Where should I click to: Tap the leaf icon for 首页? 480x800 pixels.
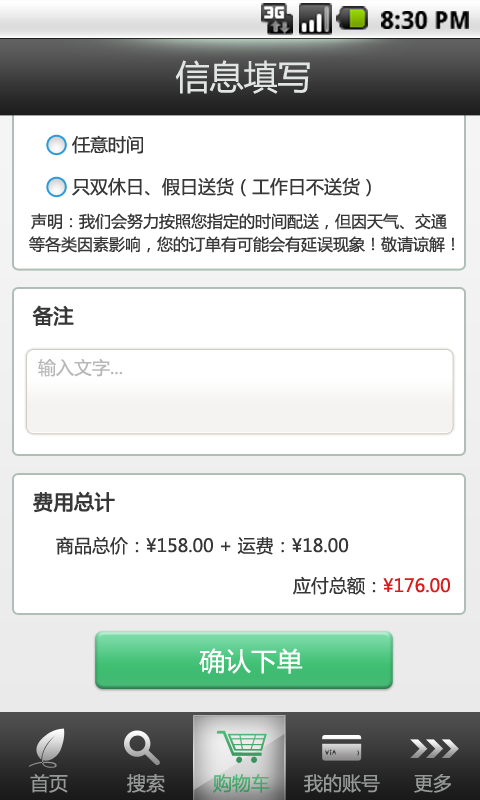pyautogui.click(x=48, y=748)
